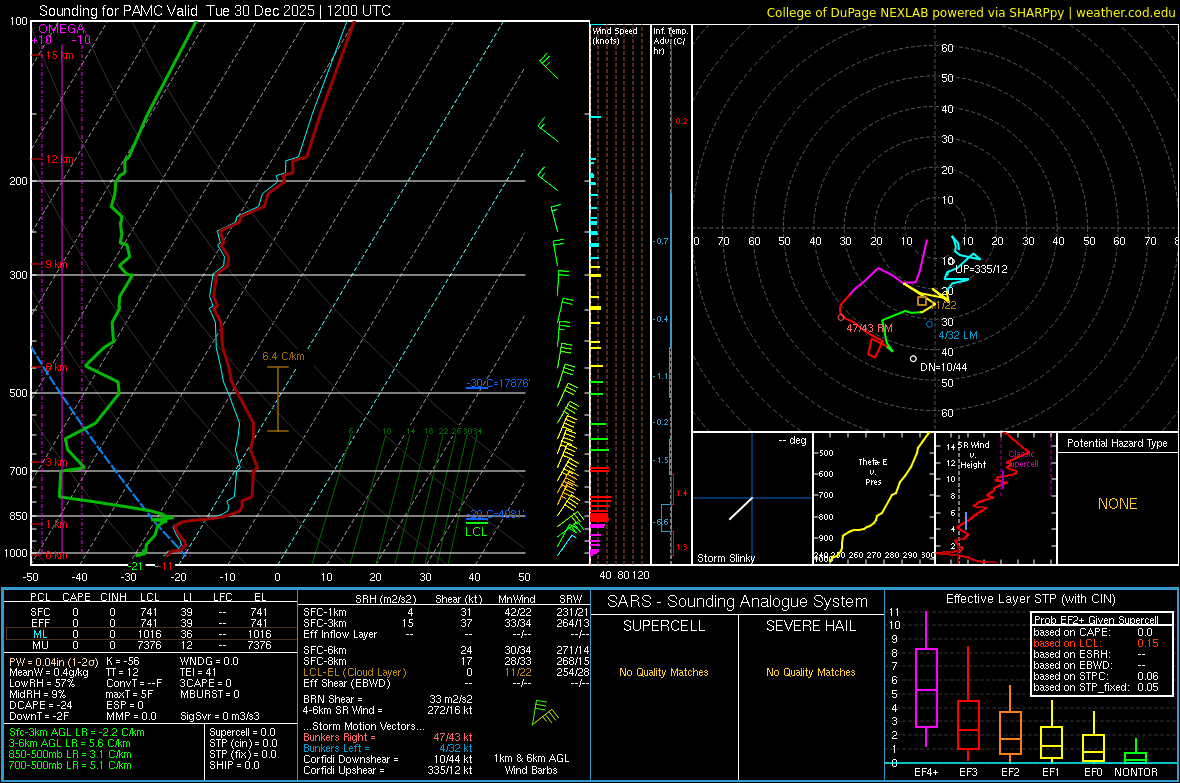
Task: Click the Corfidi Downshear row
Action: (388, 760)
